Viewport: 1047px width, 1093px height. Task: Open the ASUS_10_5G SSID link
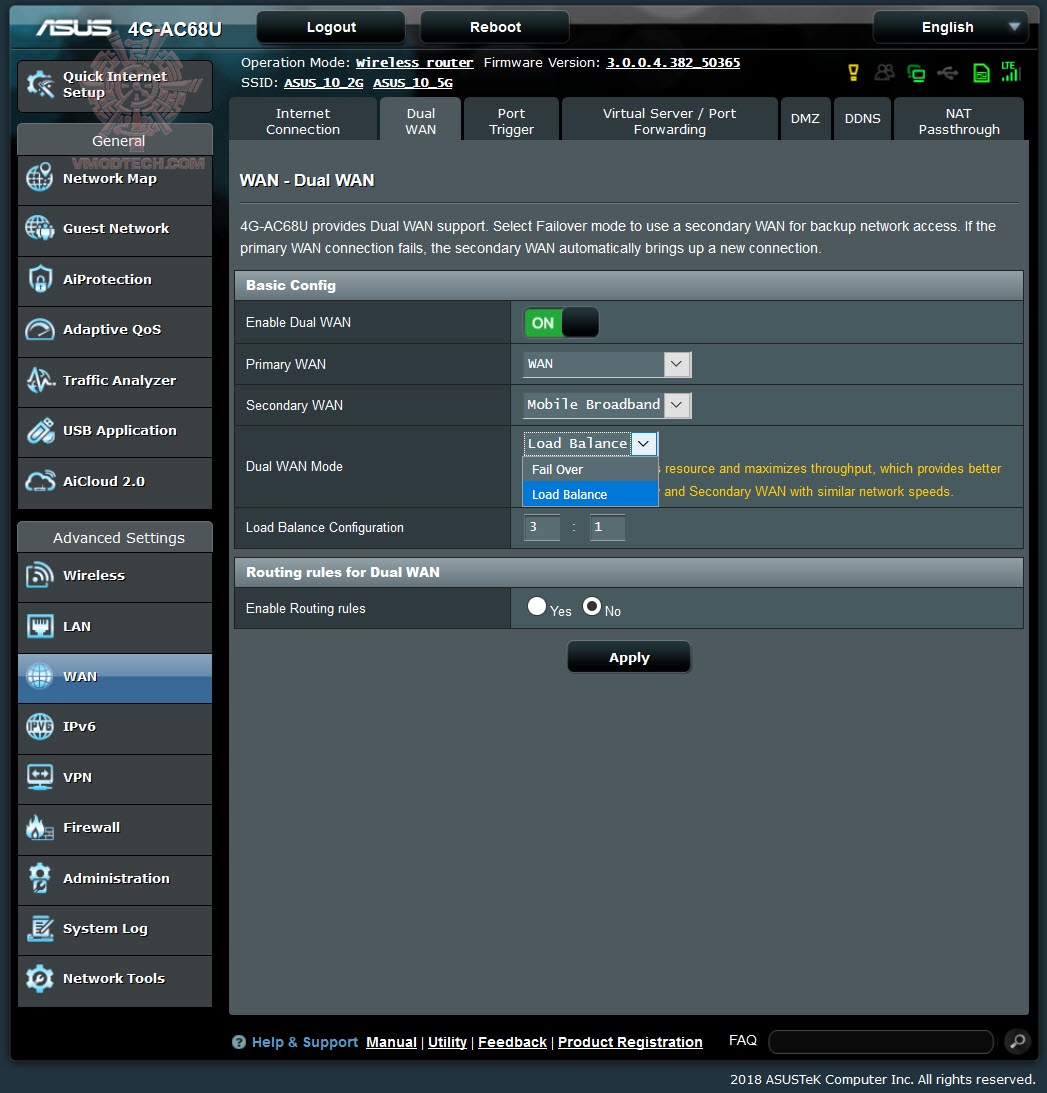(x=413, y=83)
